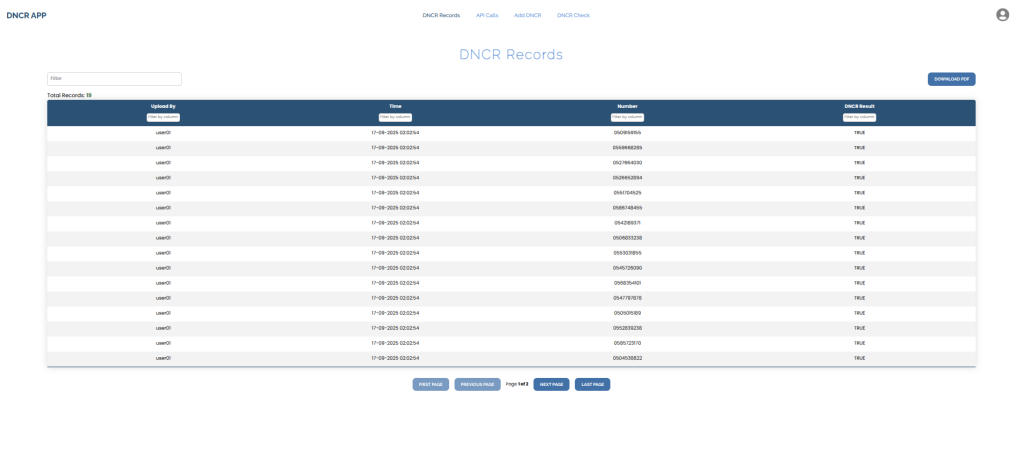Click the First Page button
1024x459 pixels.
click(x=430, y=384)
